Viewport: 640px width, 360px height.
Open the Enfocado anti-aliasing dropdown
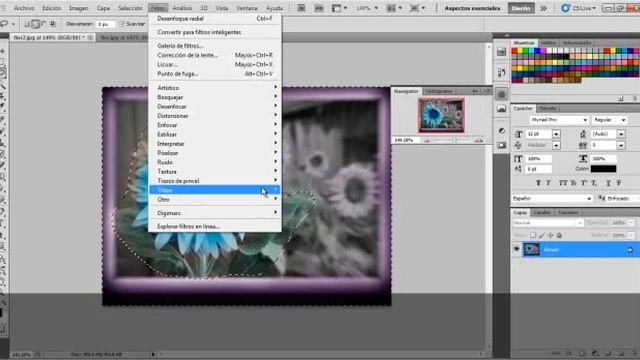point(623,198)
